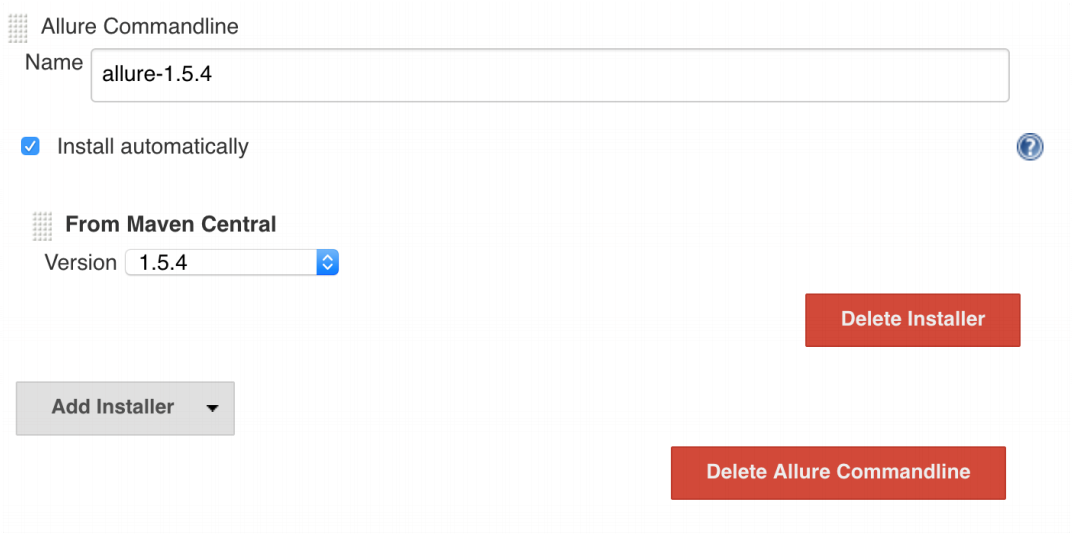This screenshot has height=537, width=1072.
Task: Click the Add Installer button label
Action: click(113, 407)
